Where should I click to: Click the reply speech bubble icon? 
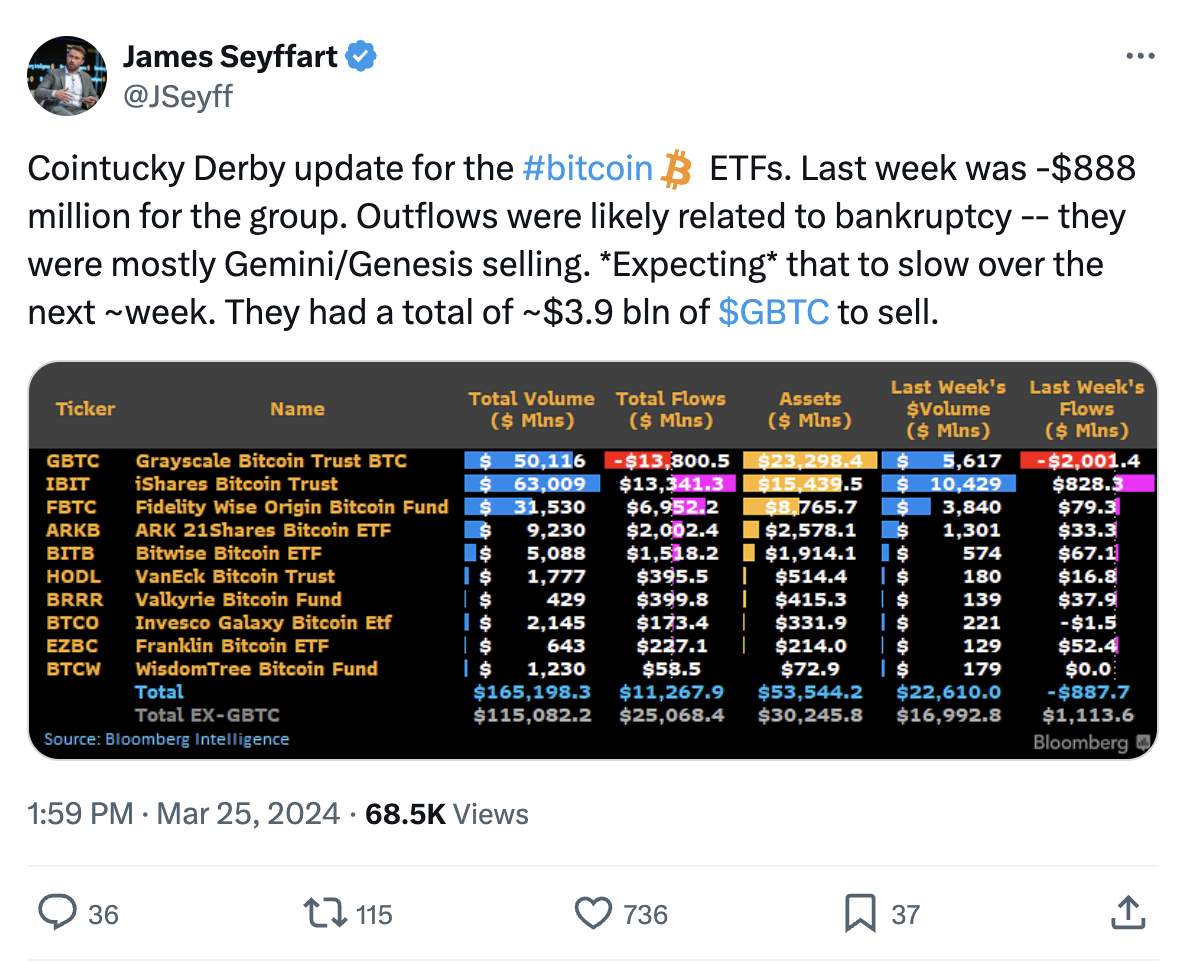[x=58, y=912]
